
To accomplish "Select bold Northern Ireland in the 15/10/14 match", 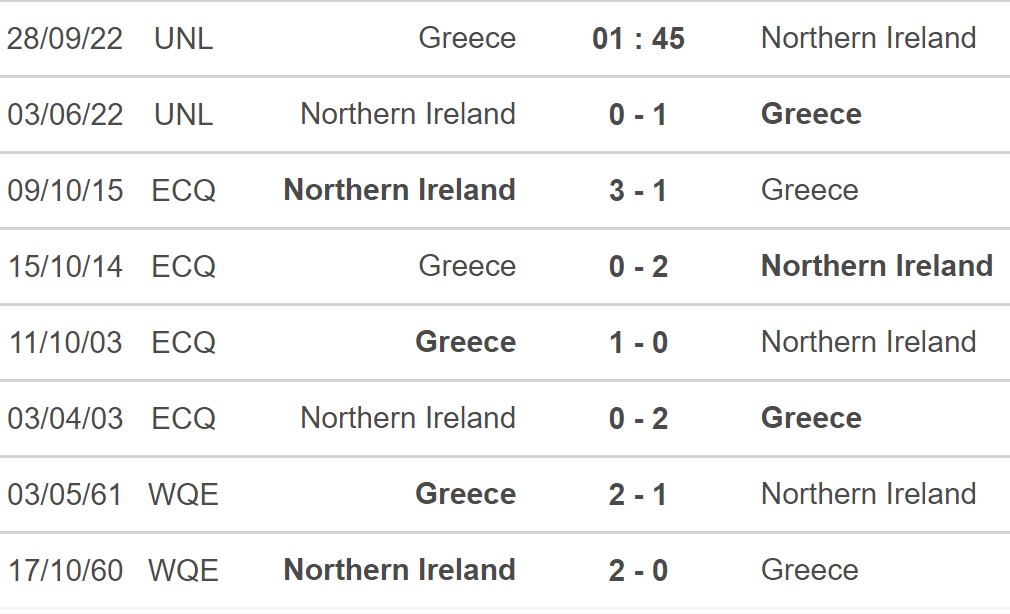I will pyautogui.click(x=877, y=266).
